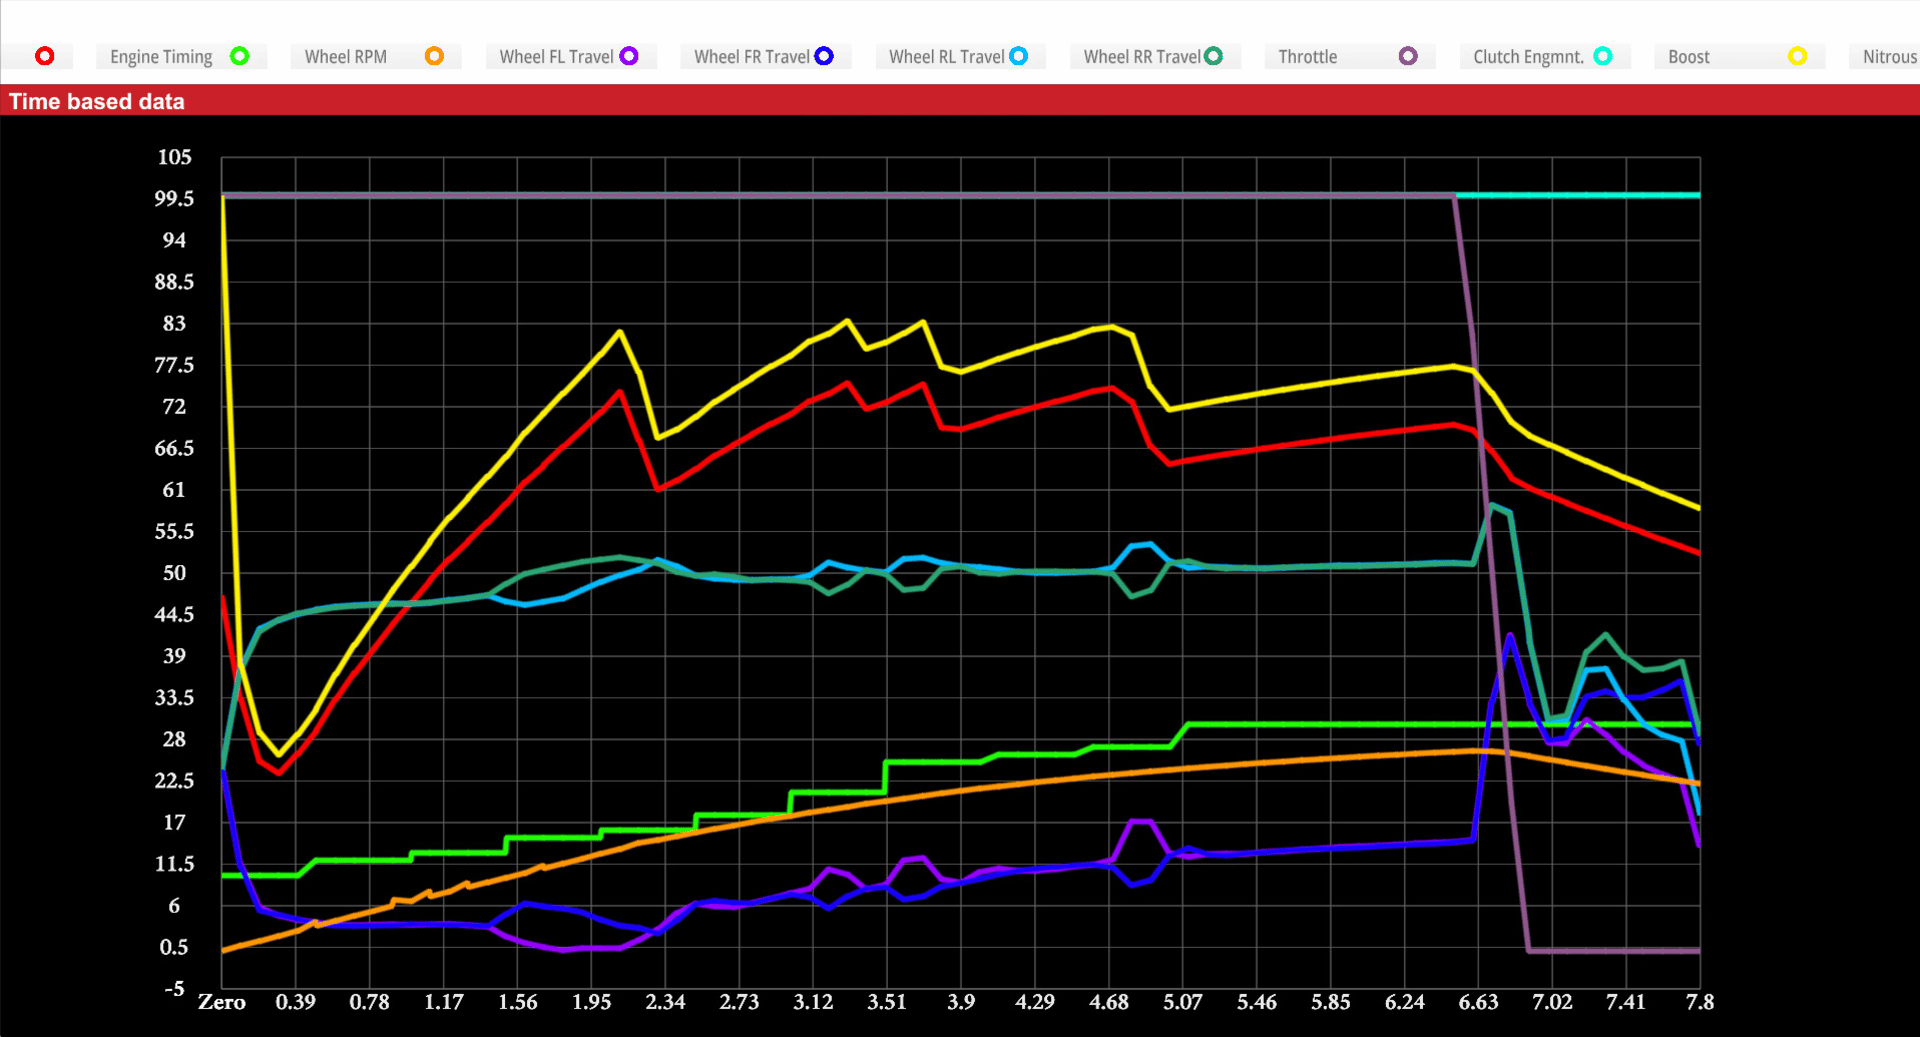Click the green circle beside Engine Timing
The height and width of the screenshot is (1037, 1920).
coord(240,56)
